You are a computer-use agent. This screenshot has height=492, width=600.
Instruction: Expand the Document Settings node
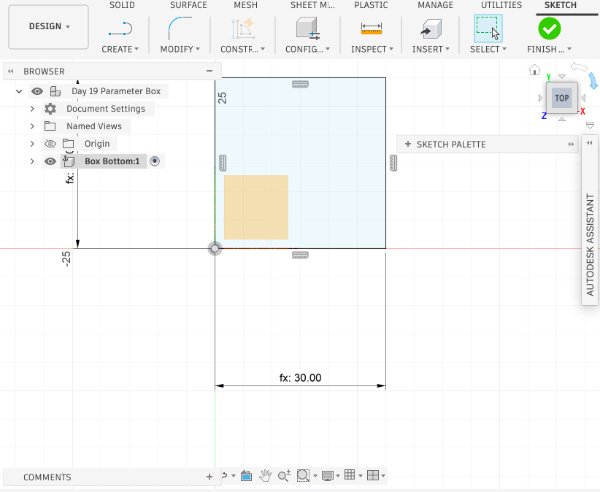point(32,109)
